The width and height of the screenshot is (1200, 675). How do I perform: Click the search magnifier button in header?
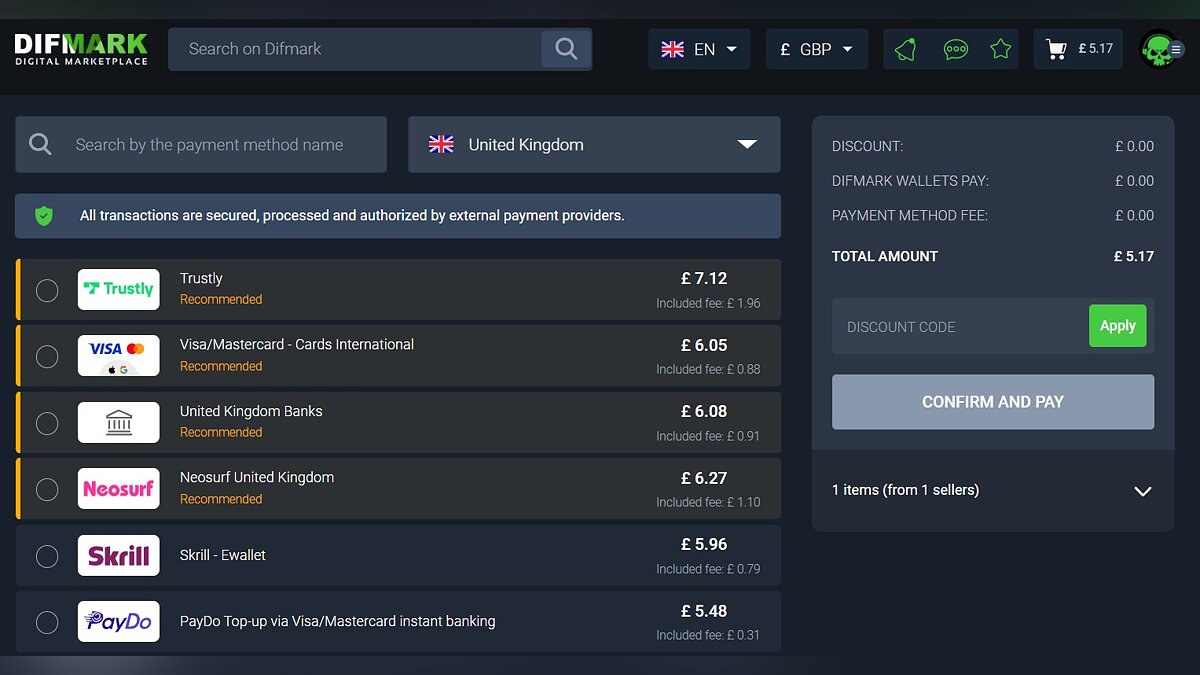(566, 49)
